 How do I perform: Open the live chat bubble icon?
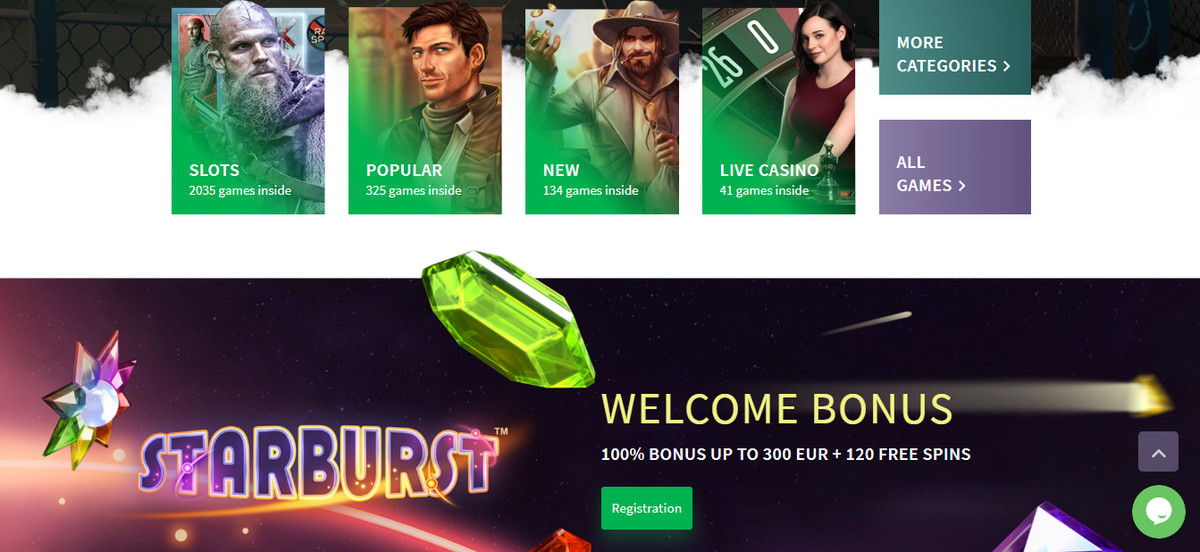coord(1158,512)
